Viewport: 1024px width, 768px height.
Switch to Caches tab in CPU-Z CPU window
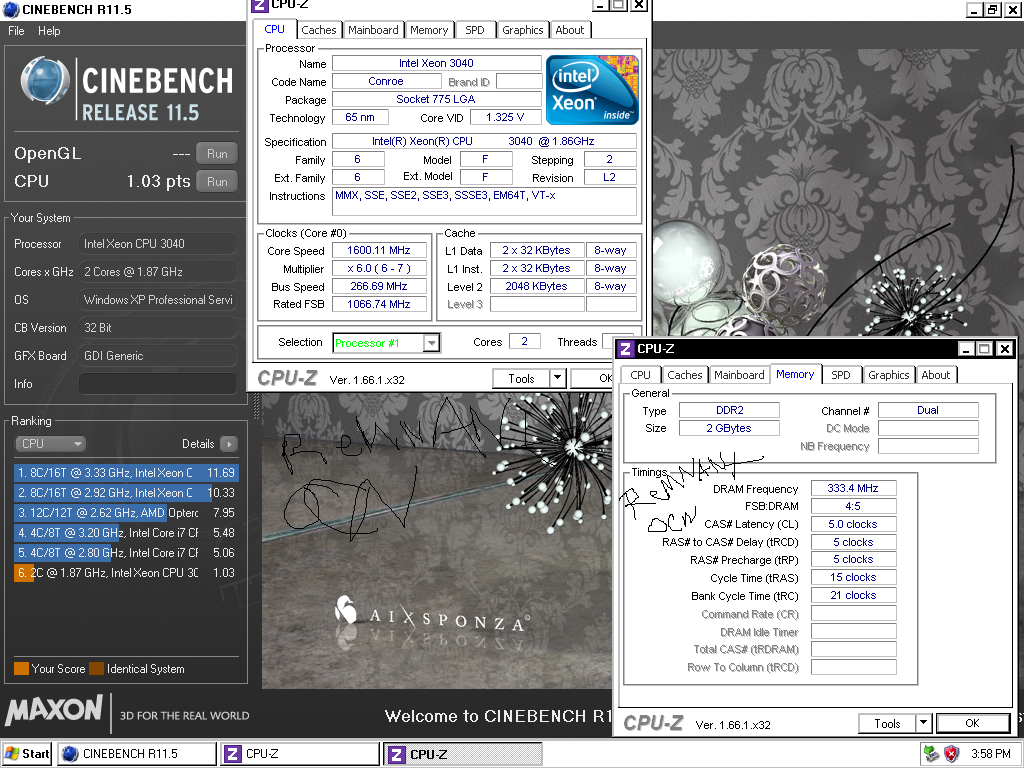coord(319,30)
